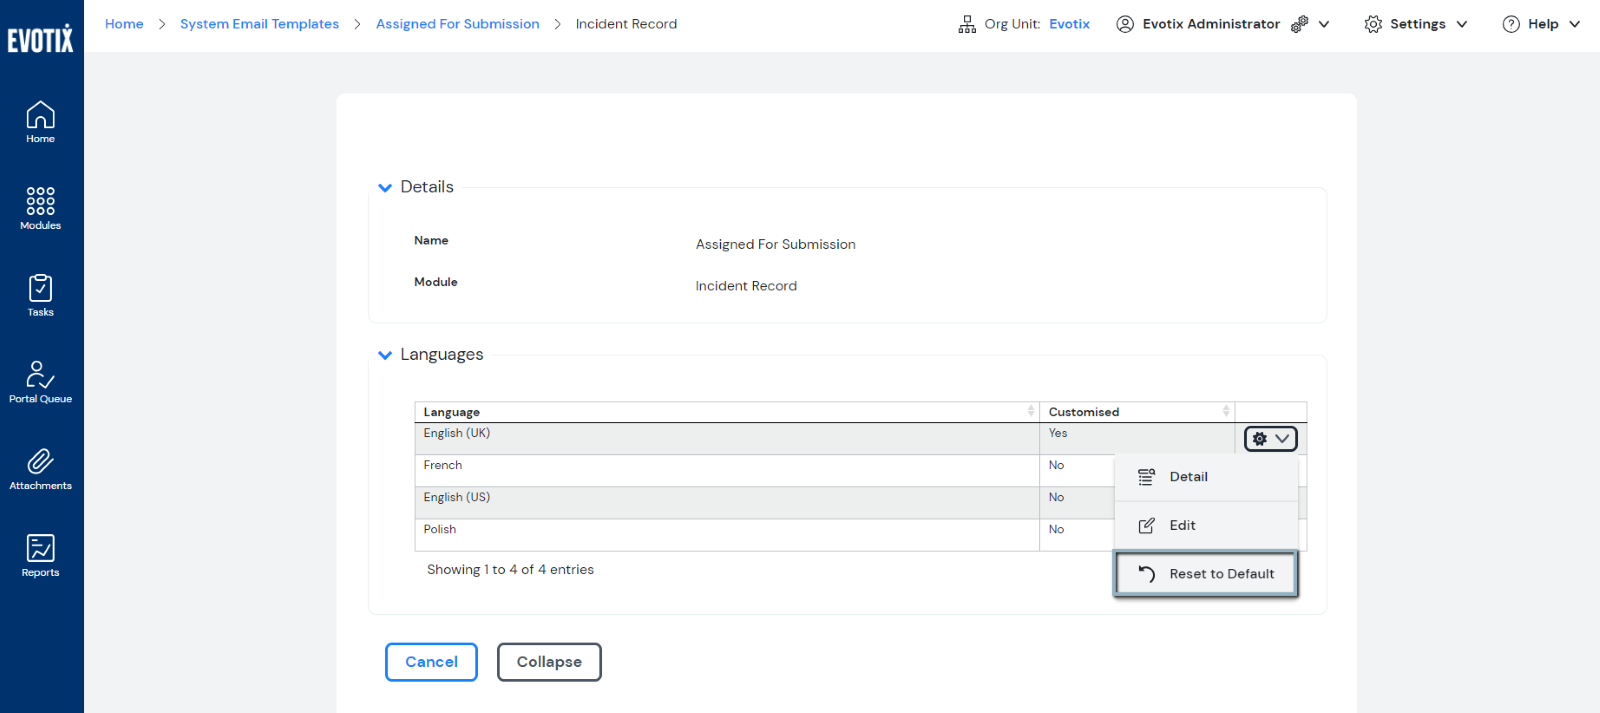Click the Detail list icon in the menu
The width and height of the screenshot is (1600, 713).
tap(1146, 477)
